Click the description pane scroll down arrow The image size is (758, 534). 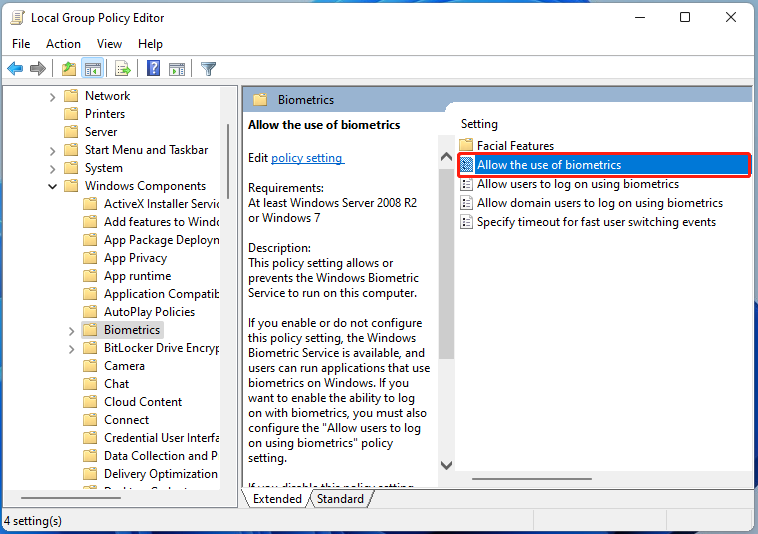(x=446, y=465)
